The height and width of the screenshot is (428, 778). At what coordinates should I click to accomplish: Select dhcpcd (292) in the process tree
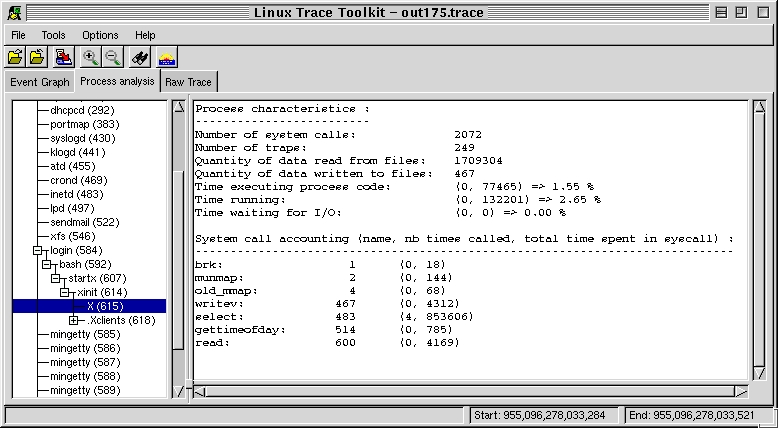pos(82,110)
